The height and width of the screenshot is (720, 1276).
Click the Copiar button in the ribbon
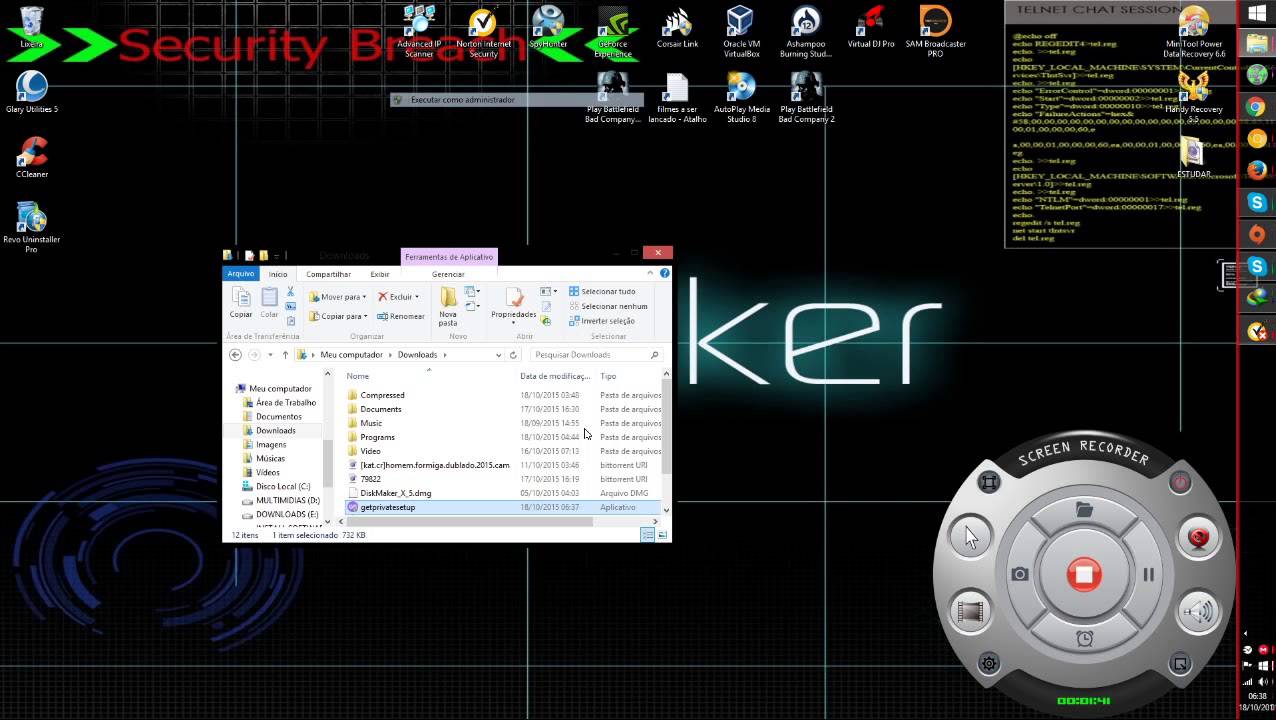coord(241,302)
